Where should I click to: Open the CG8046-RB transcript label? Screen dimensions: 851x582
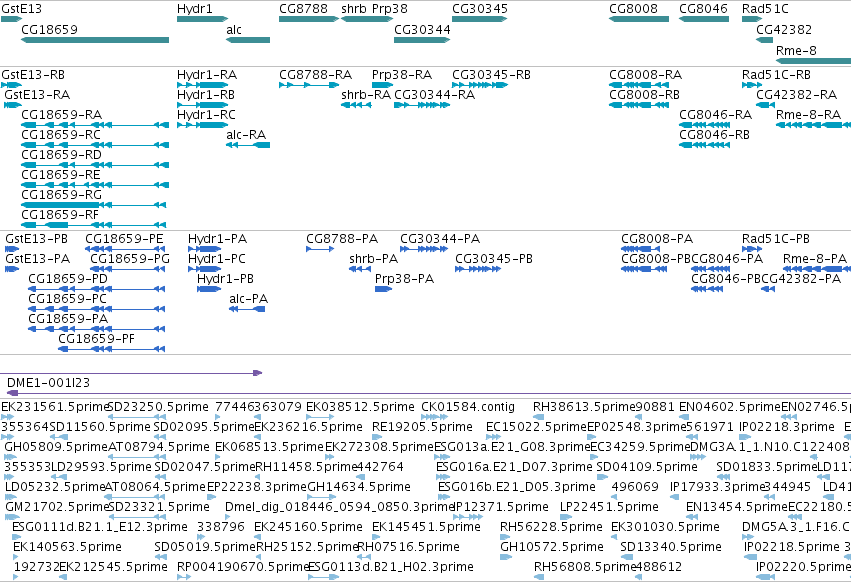714,135
